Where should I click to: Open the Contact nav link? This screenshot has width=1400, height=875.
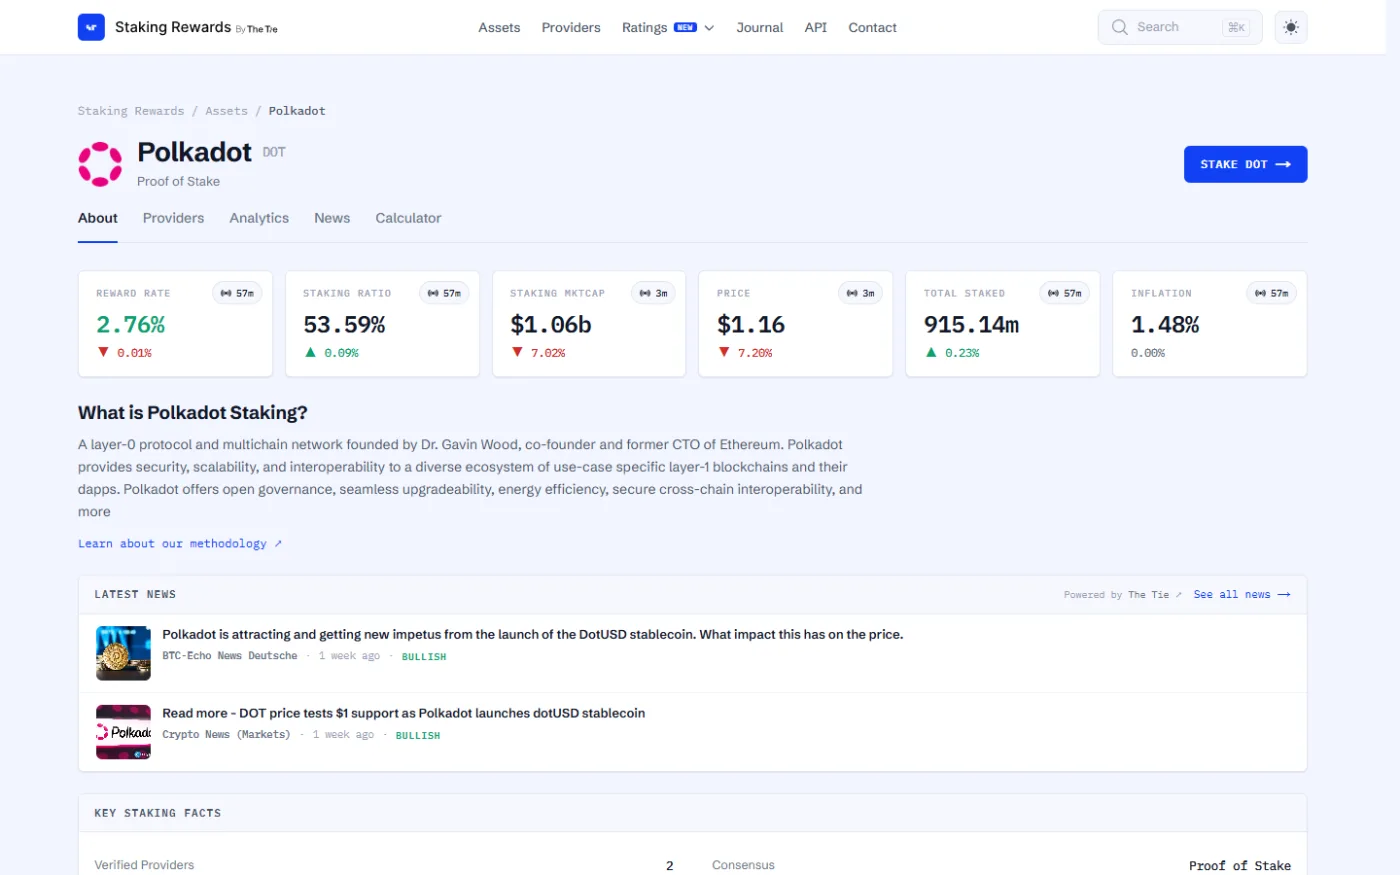tap(872, 27)
